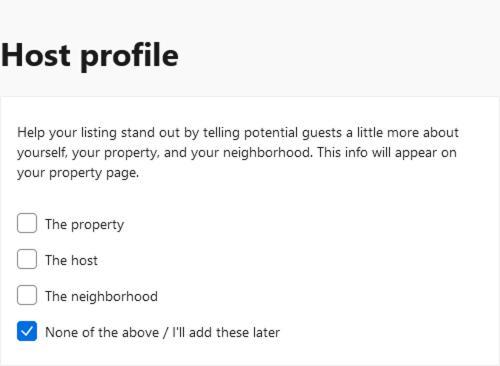
Task: Click the words 'your property page.'
Action: 78,173
